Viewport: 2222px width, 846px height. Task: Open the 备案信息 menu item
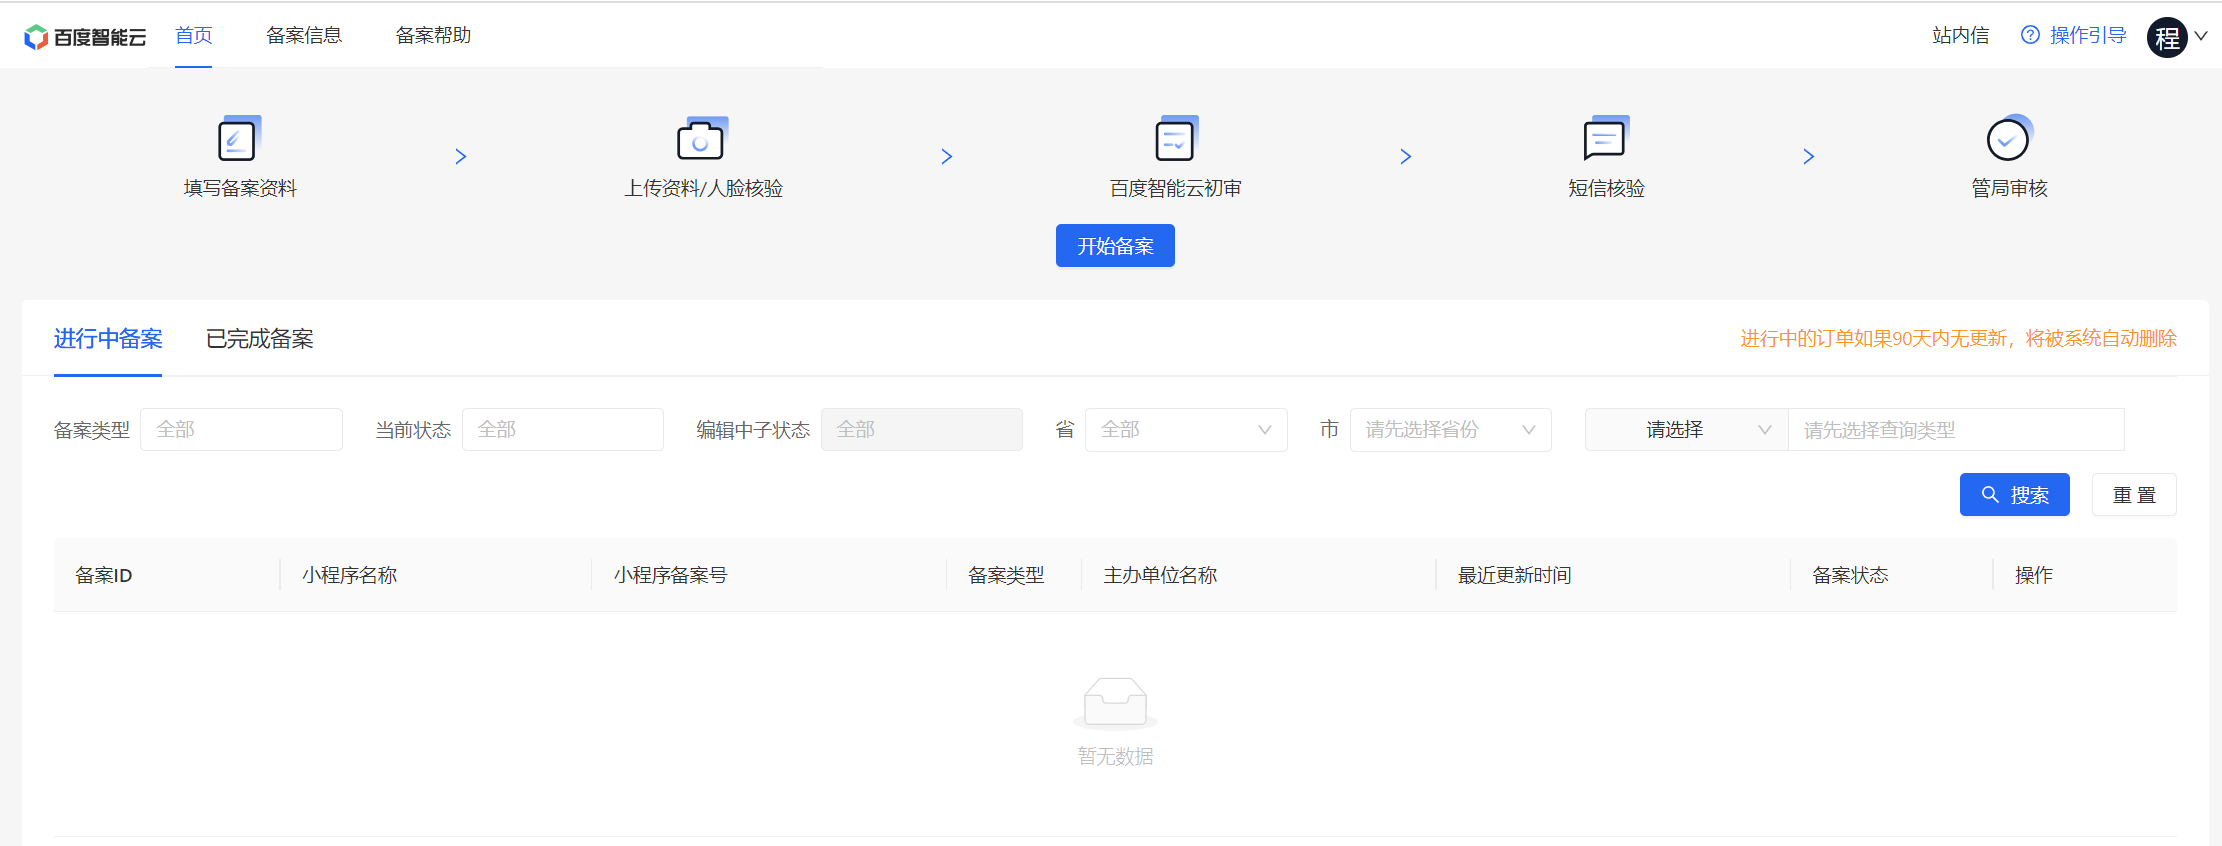[304, 36]
